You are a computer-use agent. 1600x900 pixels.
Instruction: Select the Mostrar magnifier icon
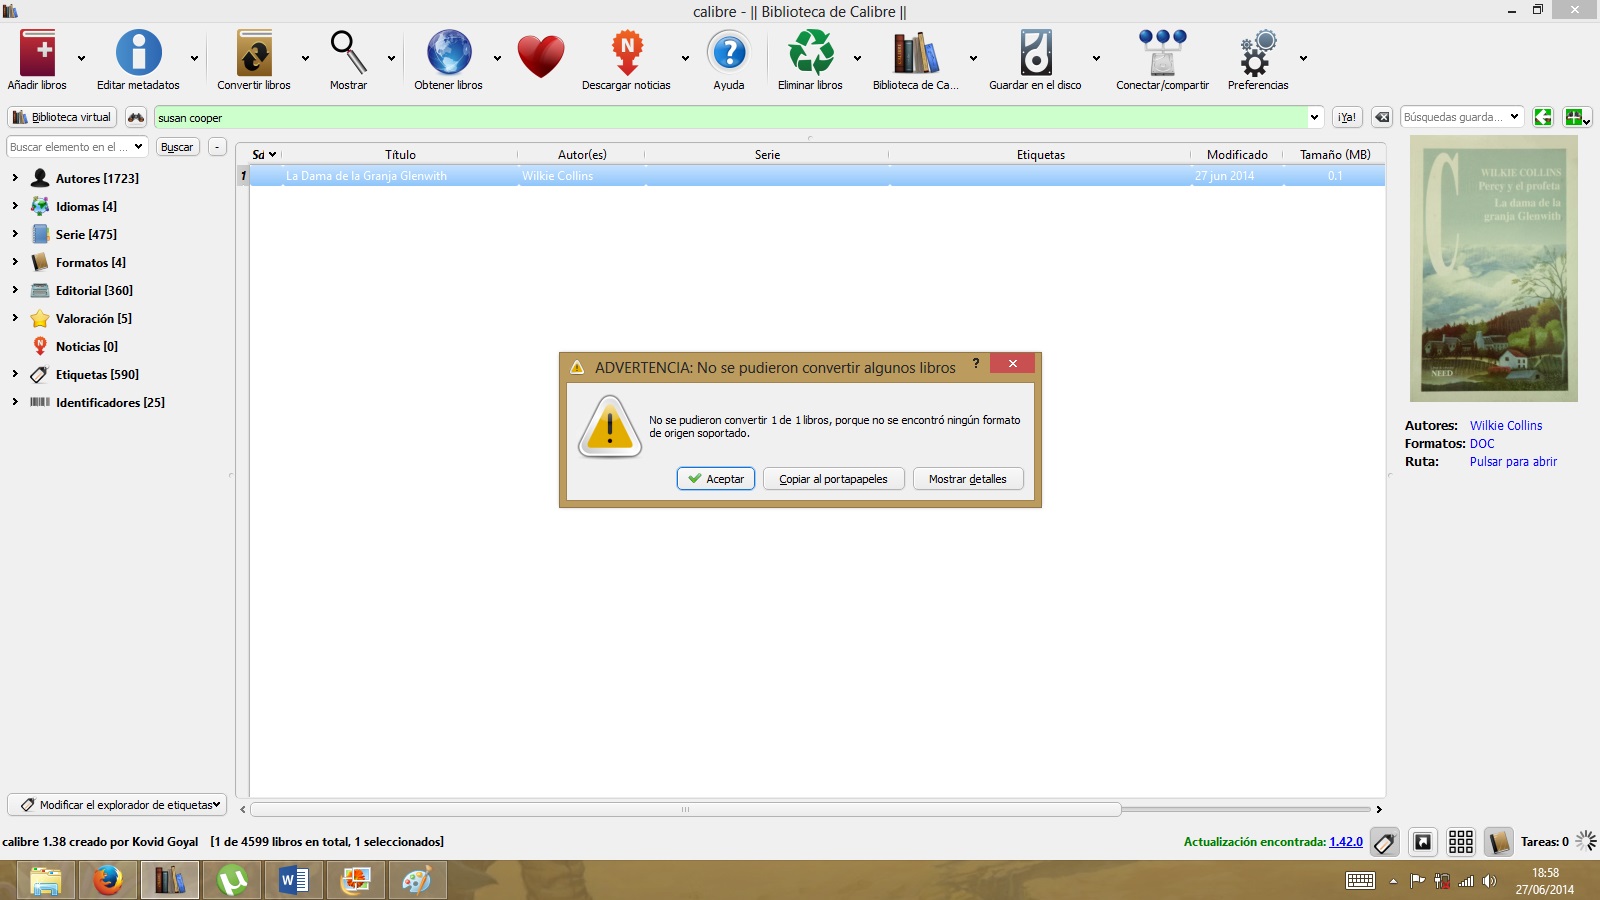click(x=348, y=53)
